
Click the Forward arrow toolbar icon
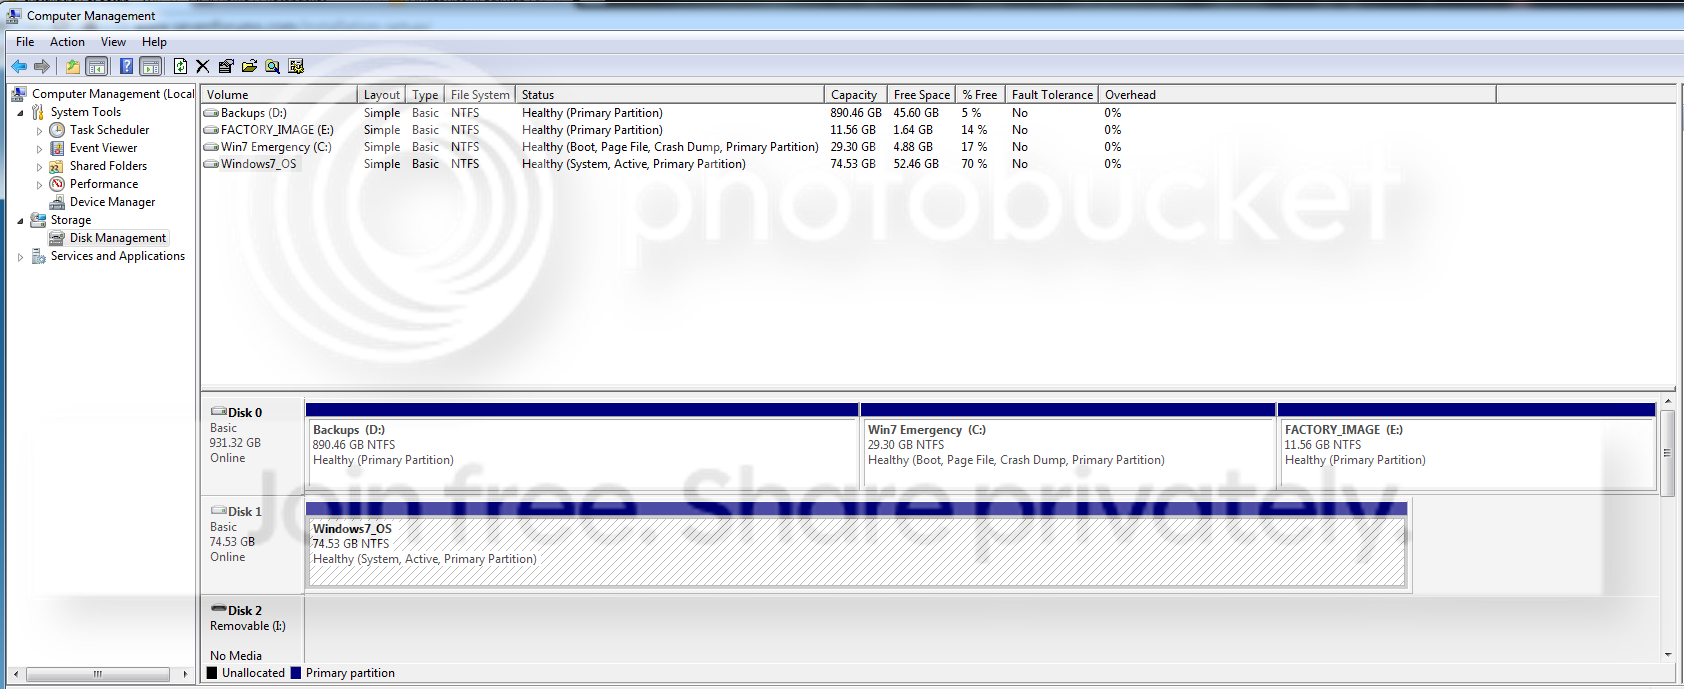(x=42, y=66)
